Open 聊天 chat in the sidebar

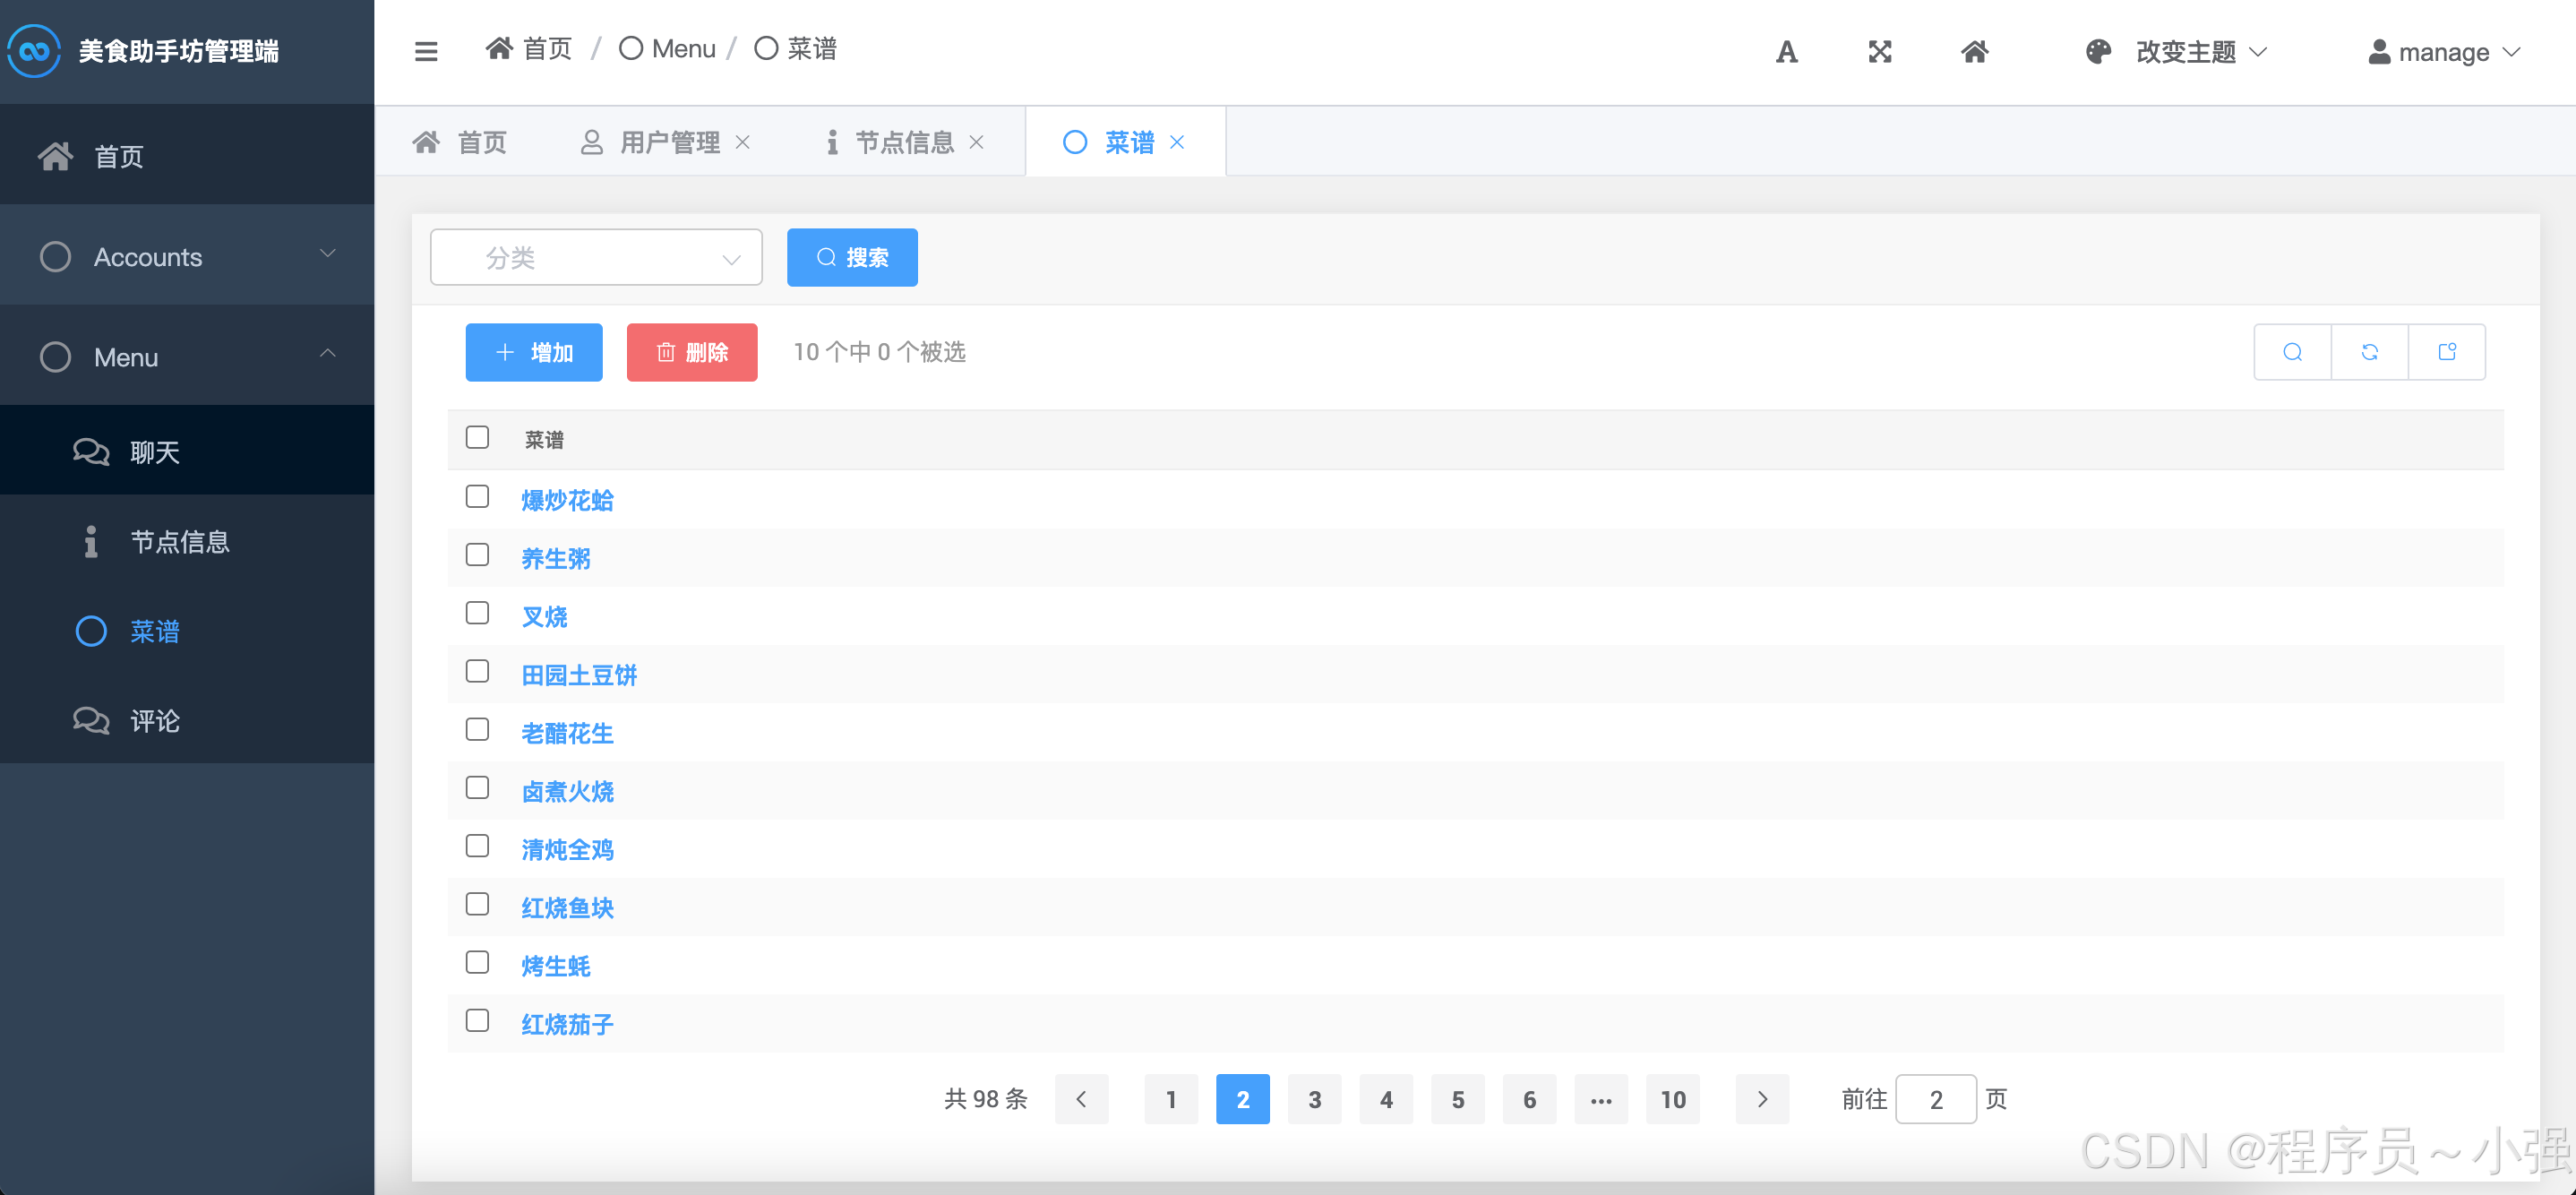pyautogui.click(x=155, y=452)
